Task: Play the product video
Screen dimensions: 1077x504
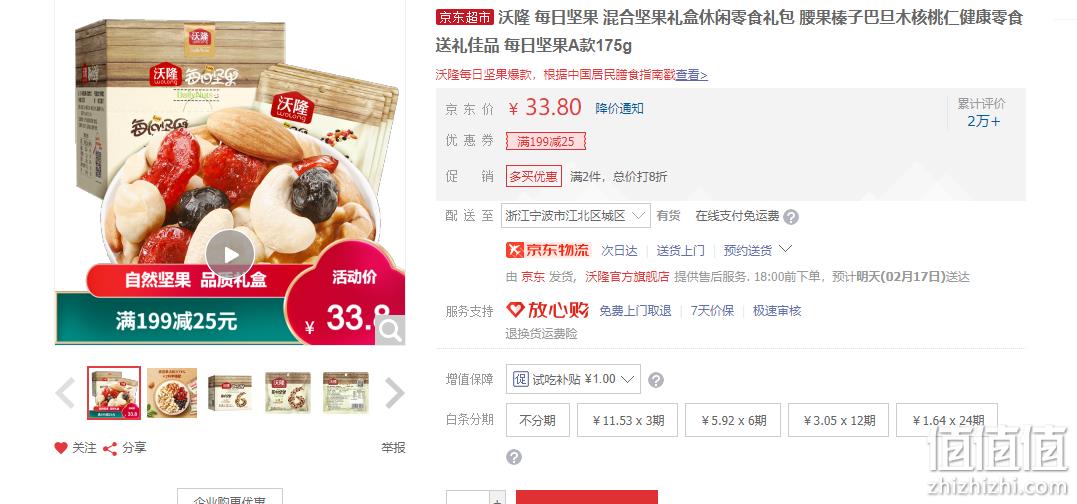Action: click(x=230, y=255)
